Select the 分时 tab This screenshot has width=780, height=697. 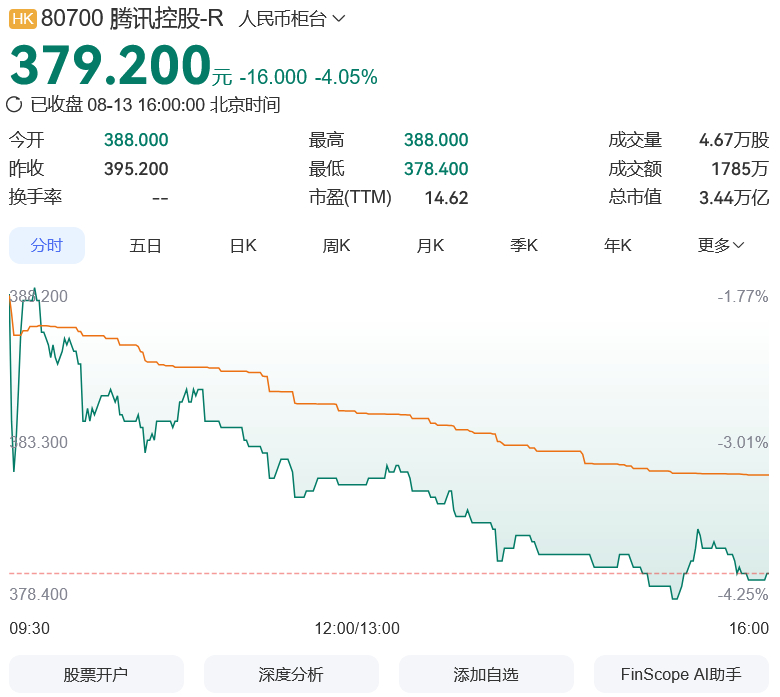tap(47, 245)
